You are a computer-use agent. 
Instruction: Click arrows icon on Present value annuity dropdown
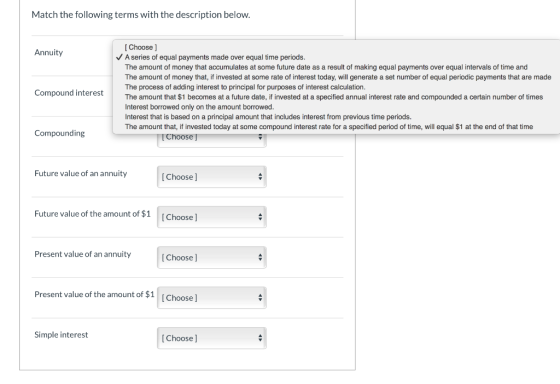(260, 258)
